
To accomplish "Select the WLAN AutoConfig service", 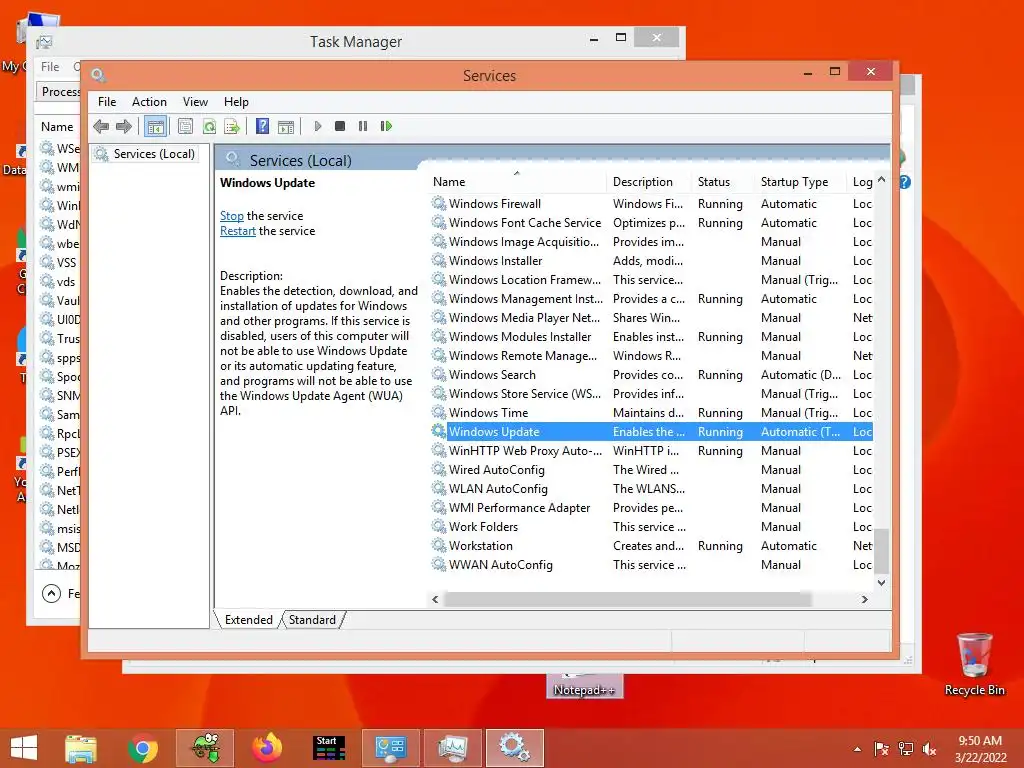I will [651, 488].
